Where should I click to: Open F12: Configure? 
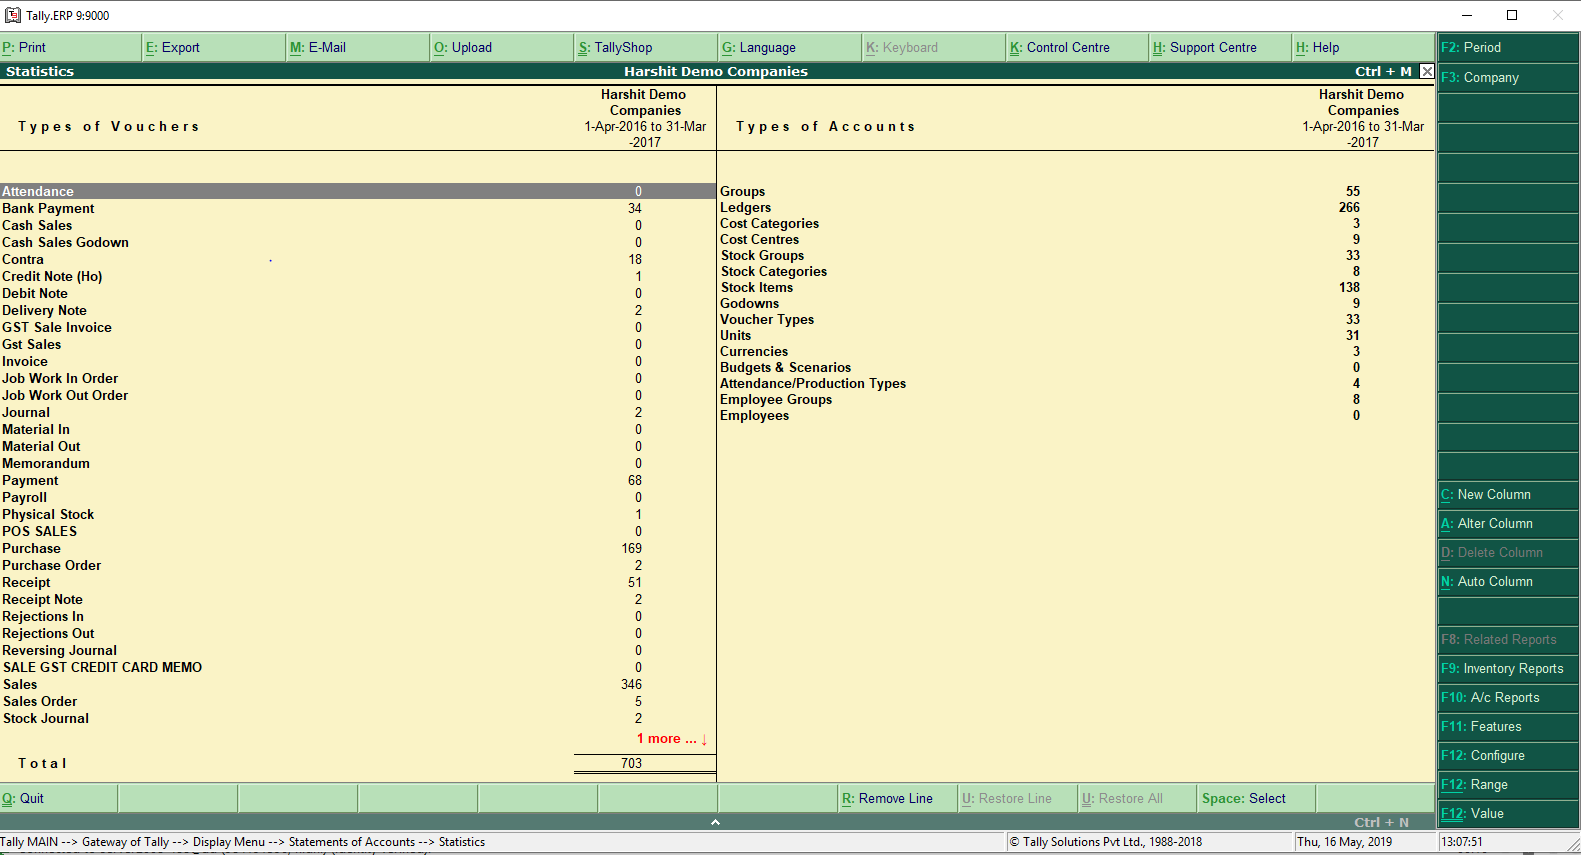(1508, 755)
